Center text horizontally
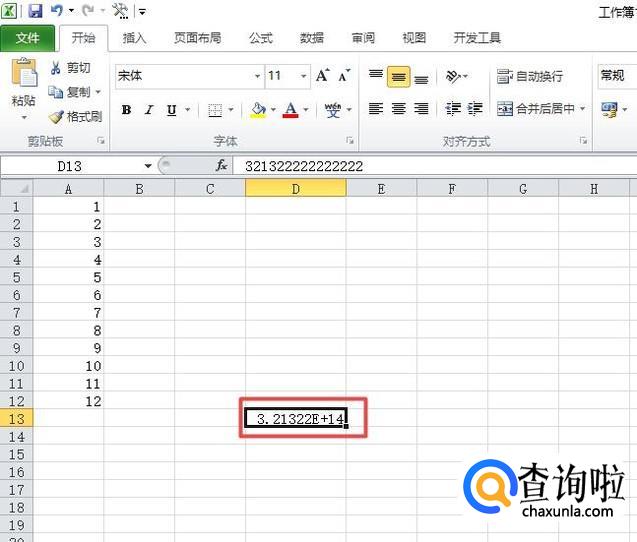The width and height of the screenshot is (637, 542). [399, 108]
